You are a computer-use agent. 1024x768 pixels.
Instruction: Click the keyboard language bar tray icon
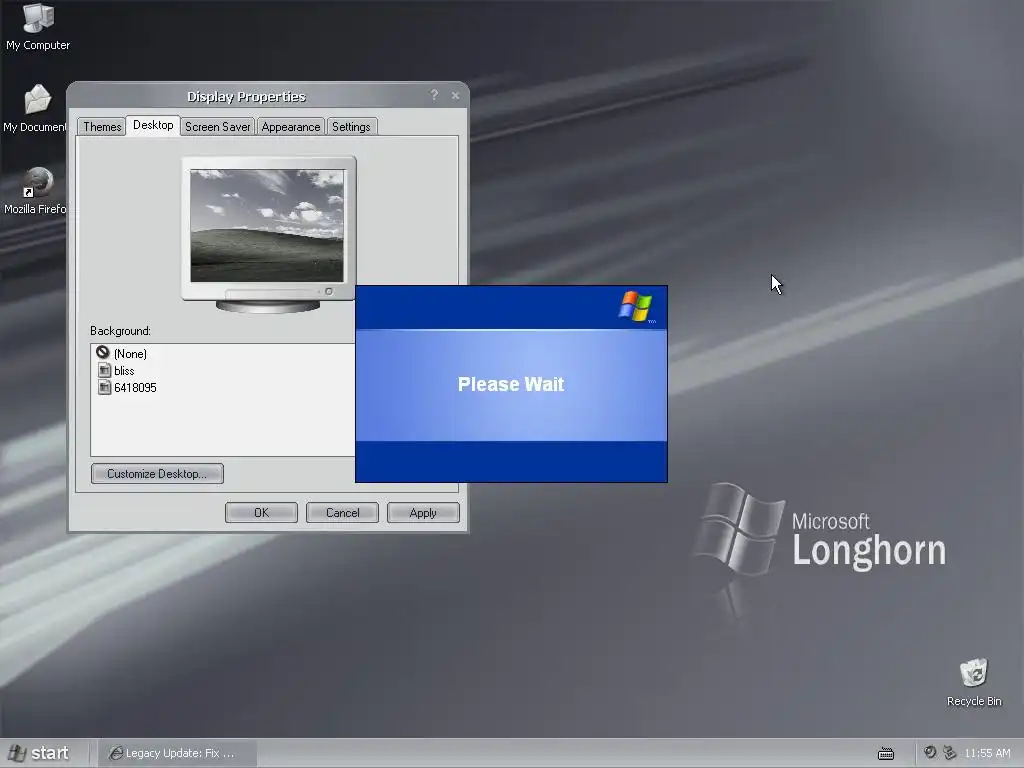pos(886,754)
